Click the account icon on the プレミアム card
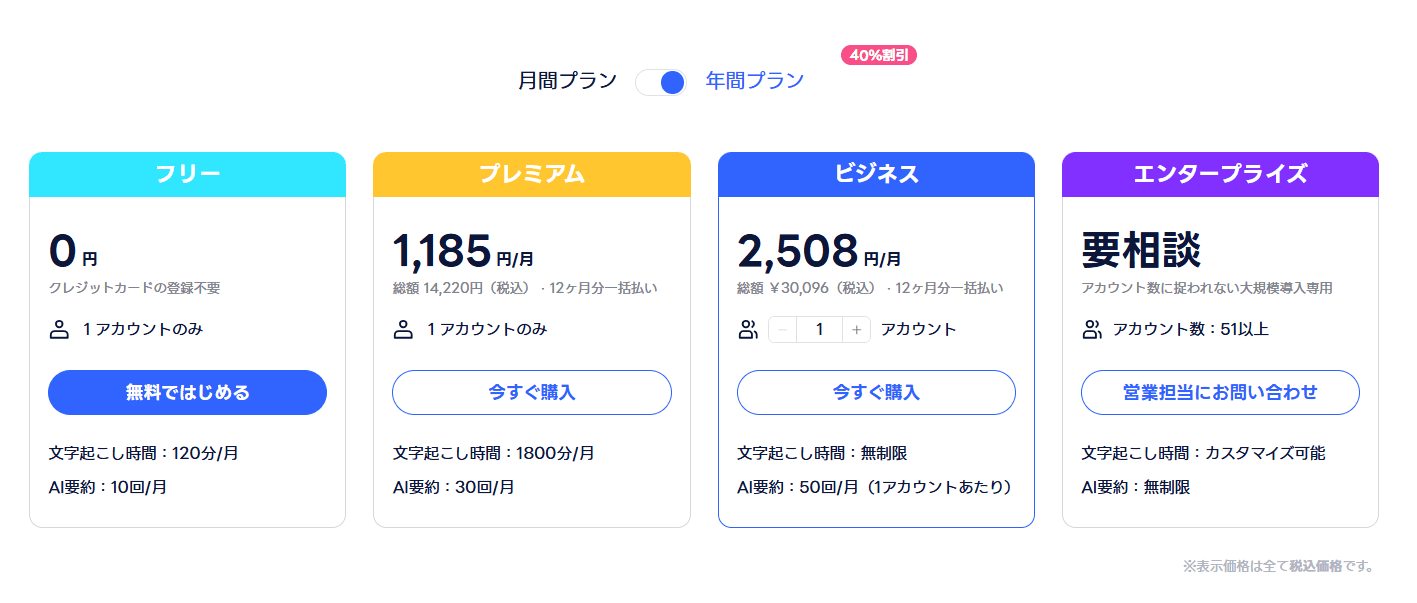 click(x=403, y=329)
